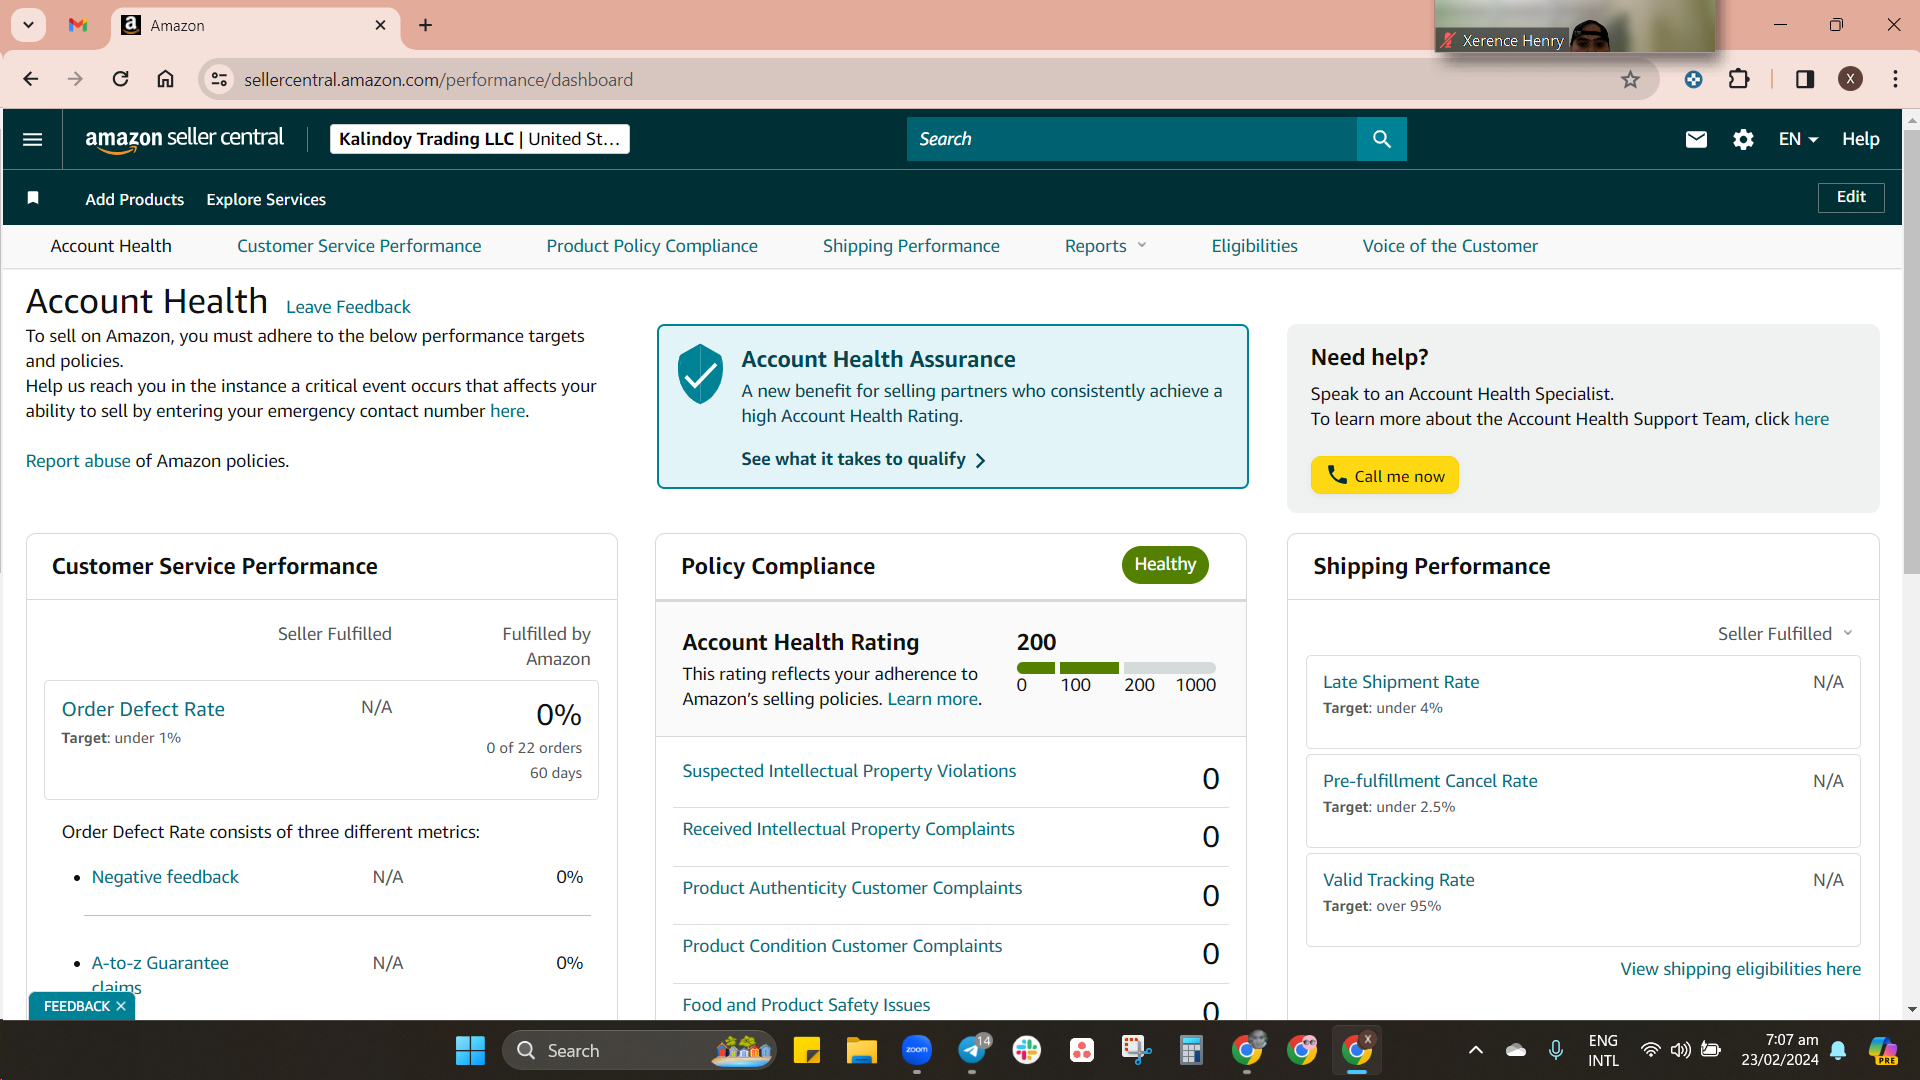
Task: Open Telegram from the taskbar
Action: click(x=972, y=1050)
